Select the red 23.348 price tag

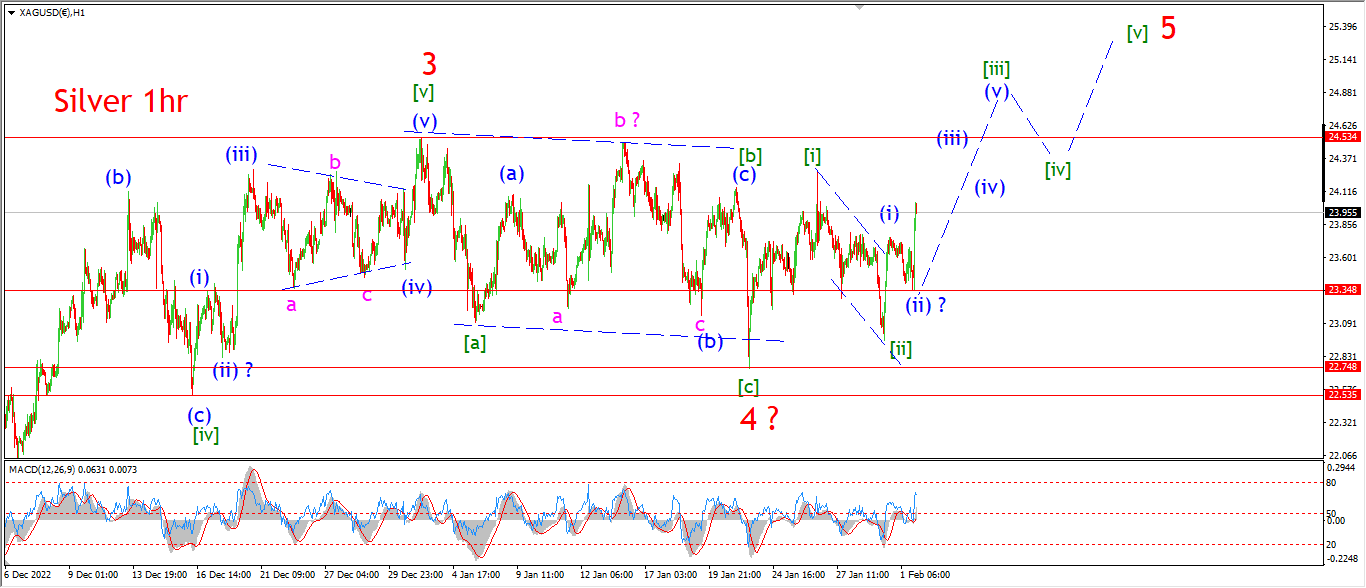point(1341,290)
